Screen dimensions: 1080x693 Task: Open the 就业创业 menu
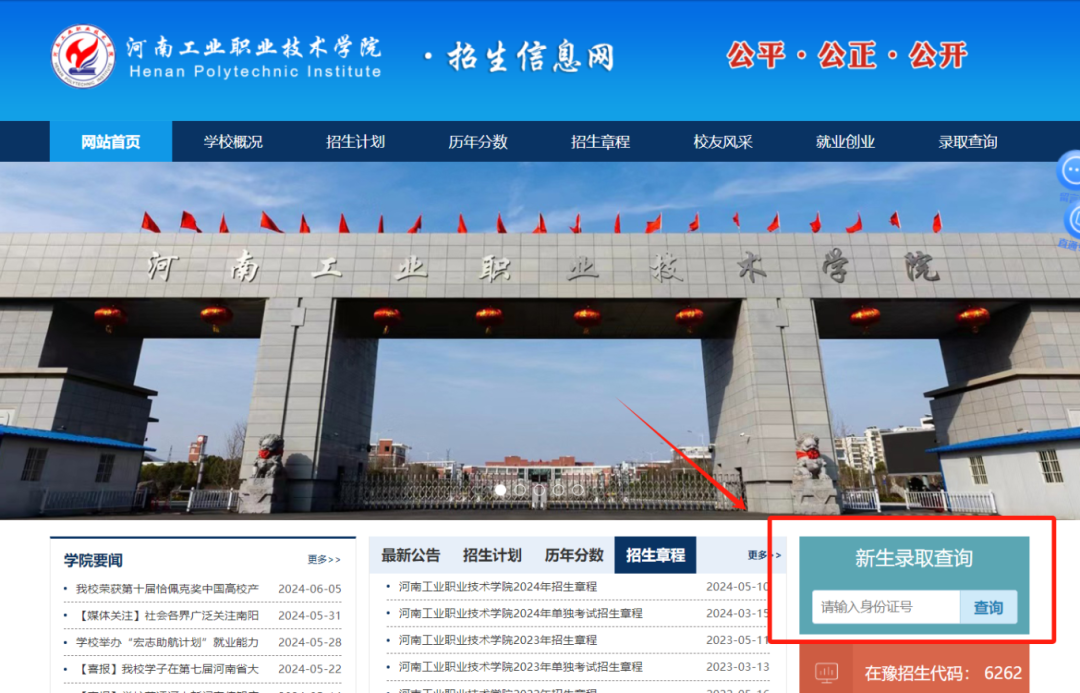[845, 141]
